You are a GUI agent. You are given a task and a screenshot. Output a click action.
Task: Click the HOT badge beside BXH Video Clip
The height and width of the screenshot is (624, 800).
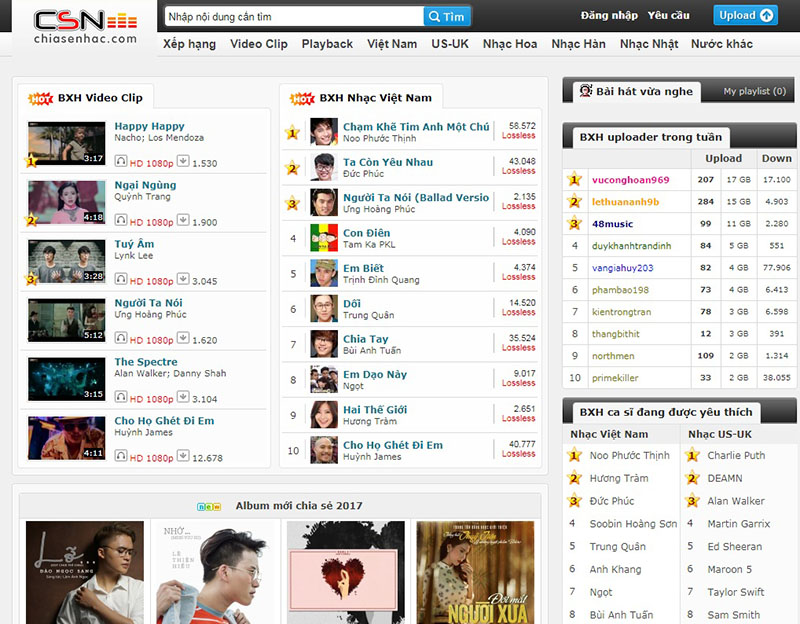click(40, 98)
